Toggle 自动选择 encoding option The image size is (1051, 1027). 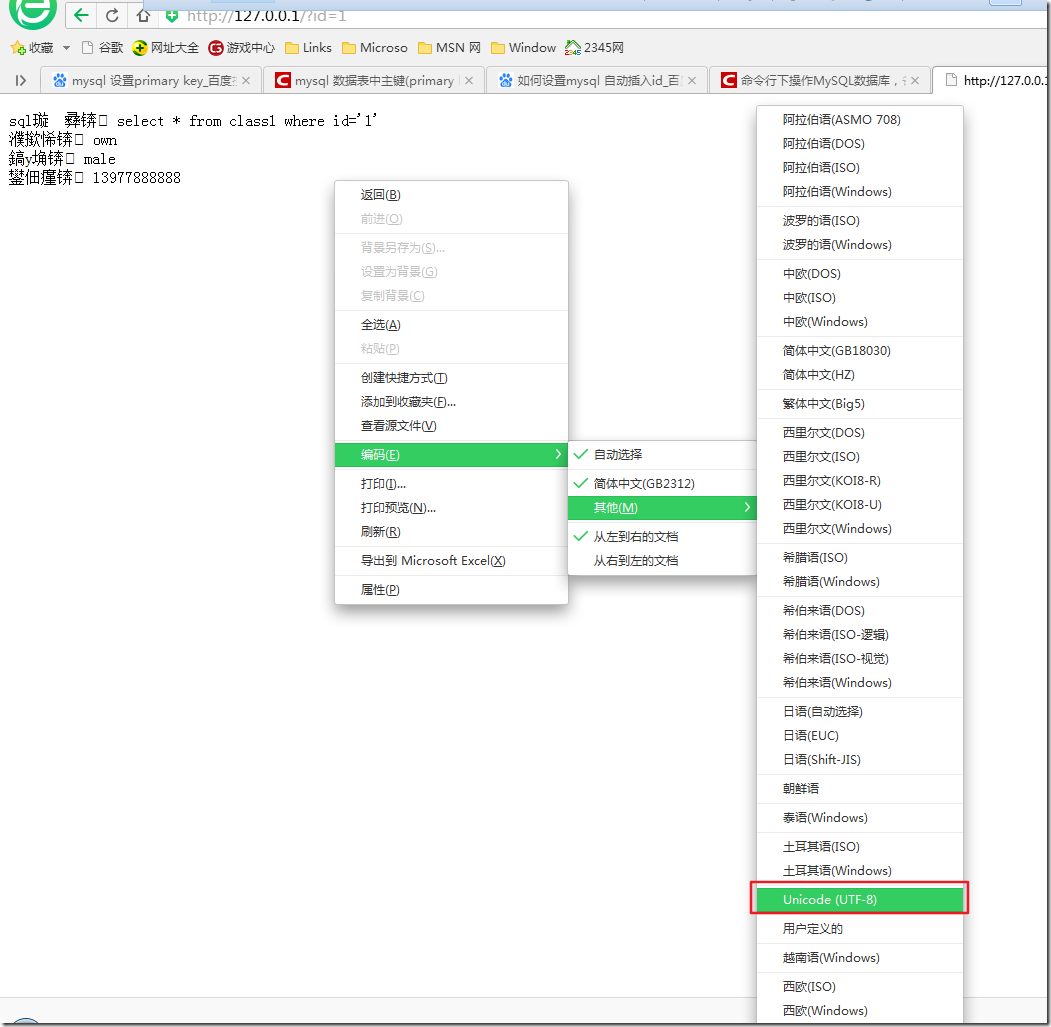[x=662, y=455]
